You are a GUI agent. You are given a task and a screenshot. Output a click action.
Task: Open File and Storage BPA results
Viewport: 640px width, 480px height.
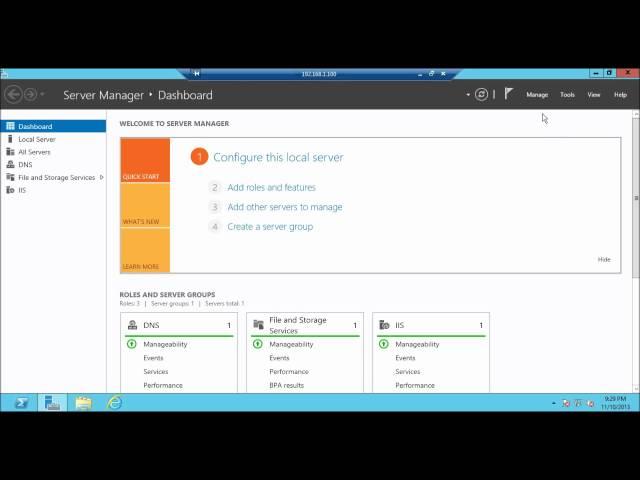click(287, 385)
